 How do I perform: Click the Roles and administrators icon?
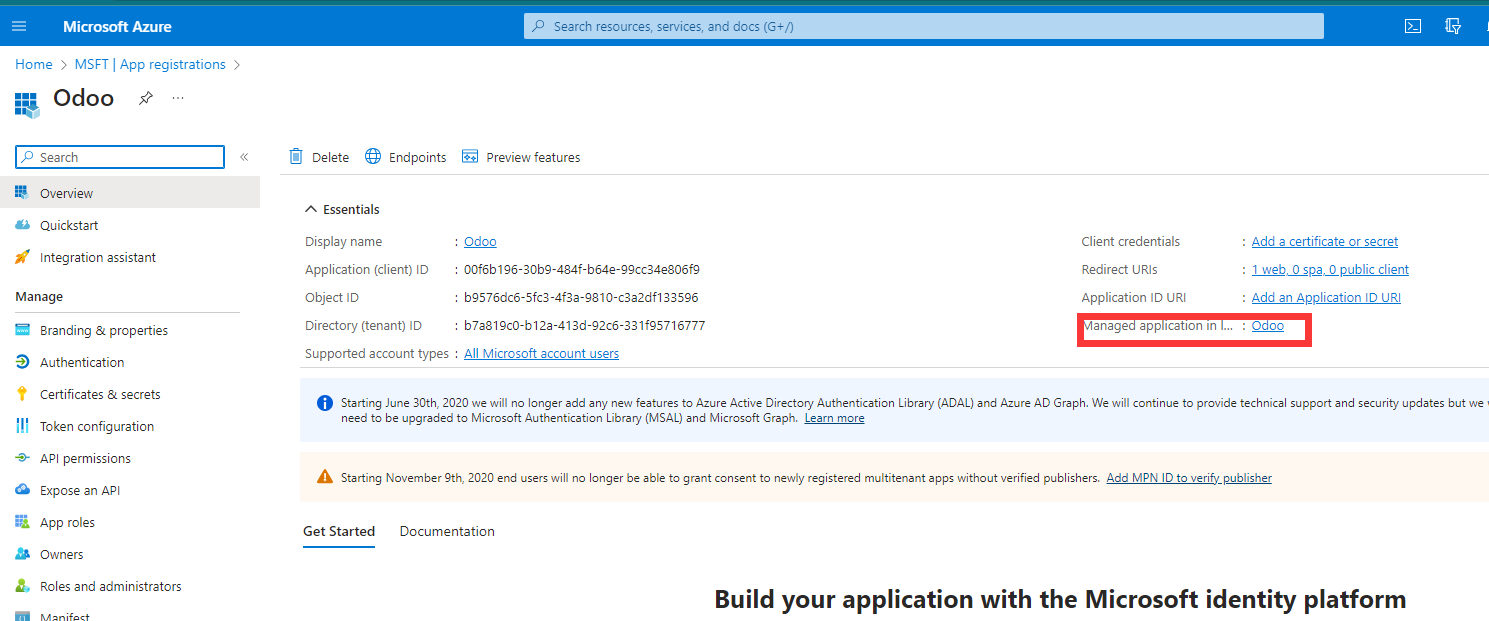pos(22,586)
